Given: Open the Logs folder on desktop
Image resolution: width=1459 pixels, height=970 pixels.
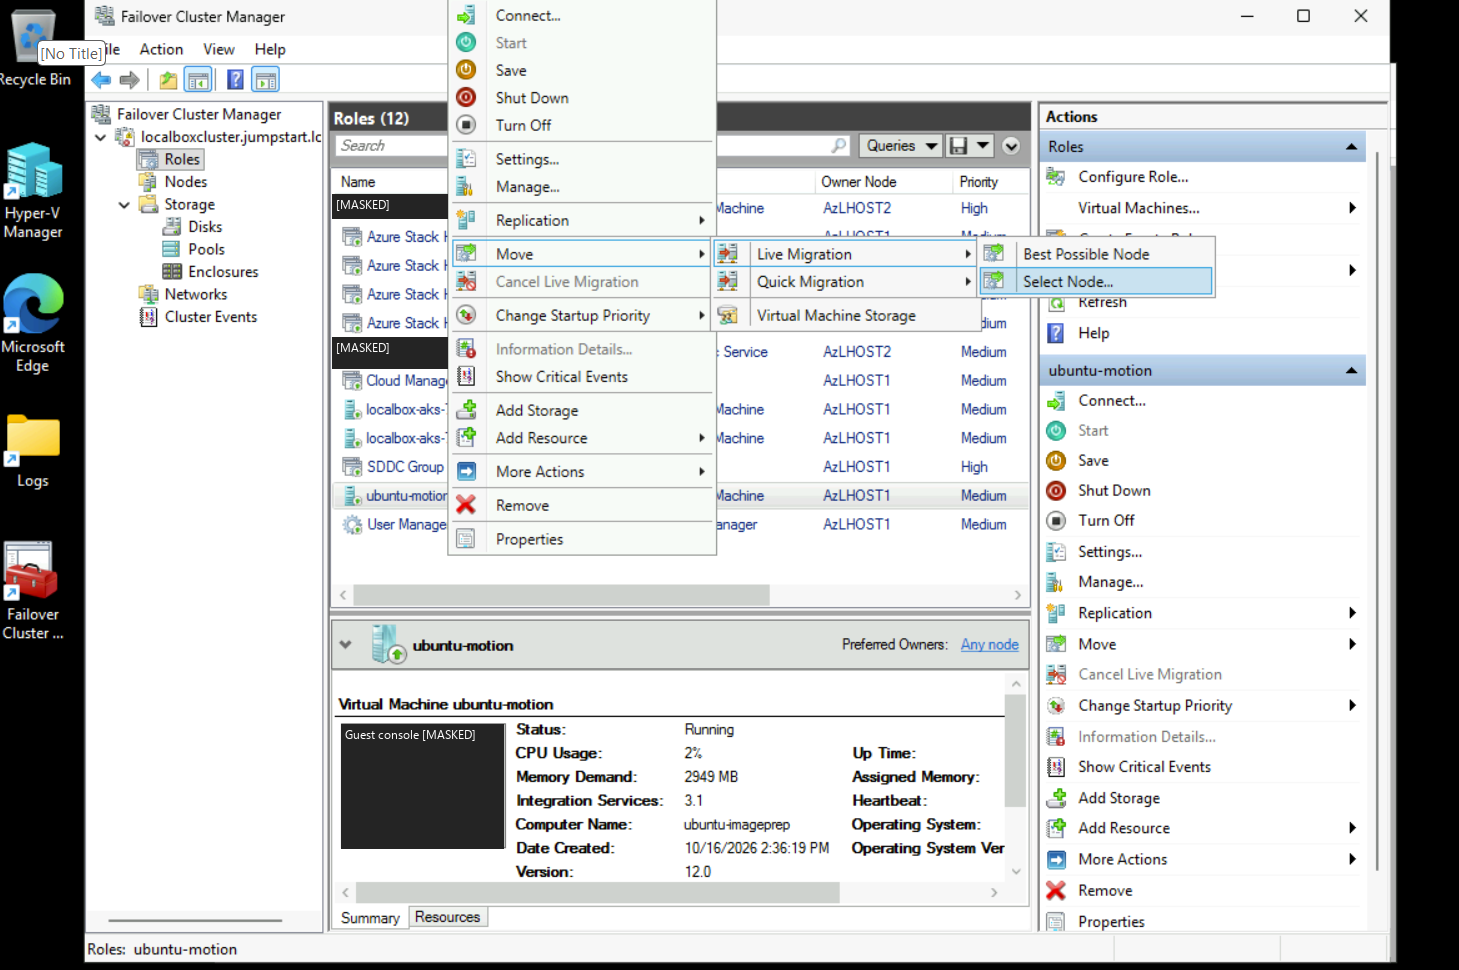Looking at the screenshot, I should [x=33, y=451].
